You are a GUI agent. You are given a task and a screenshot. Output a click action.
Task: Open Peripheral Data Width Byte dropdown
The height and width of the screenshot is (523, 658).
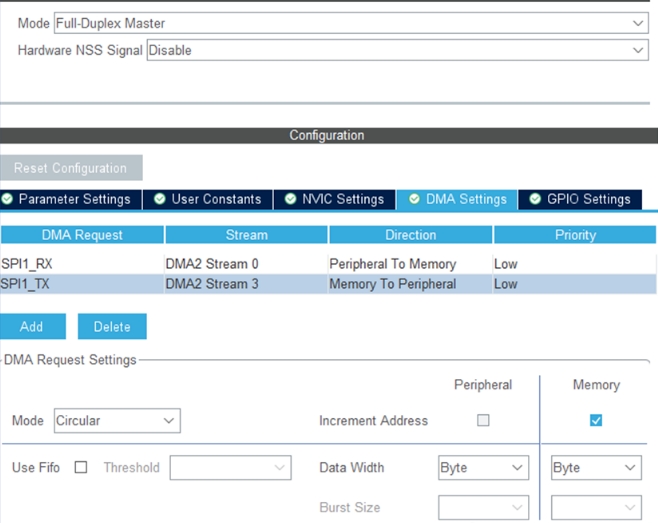pos(483,467)
